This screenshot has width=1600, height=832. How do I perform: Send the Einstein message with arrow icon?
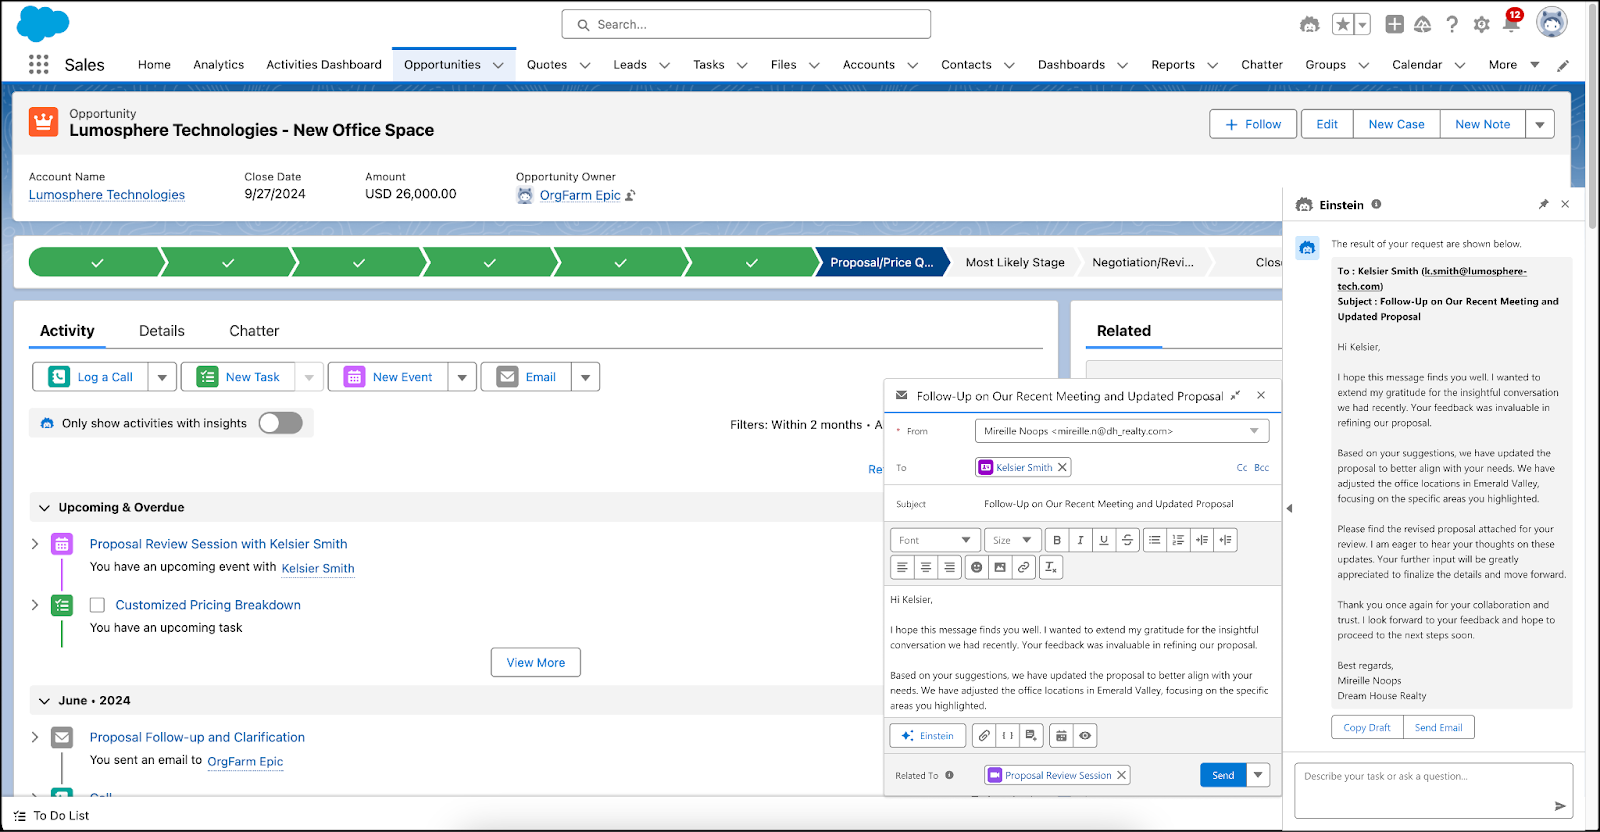pos(1559,806)
